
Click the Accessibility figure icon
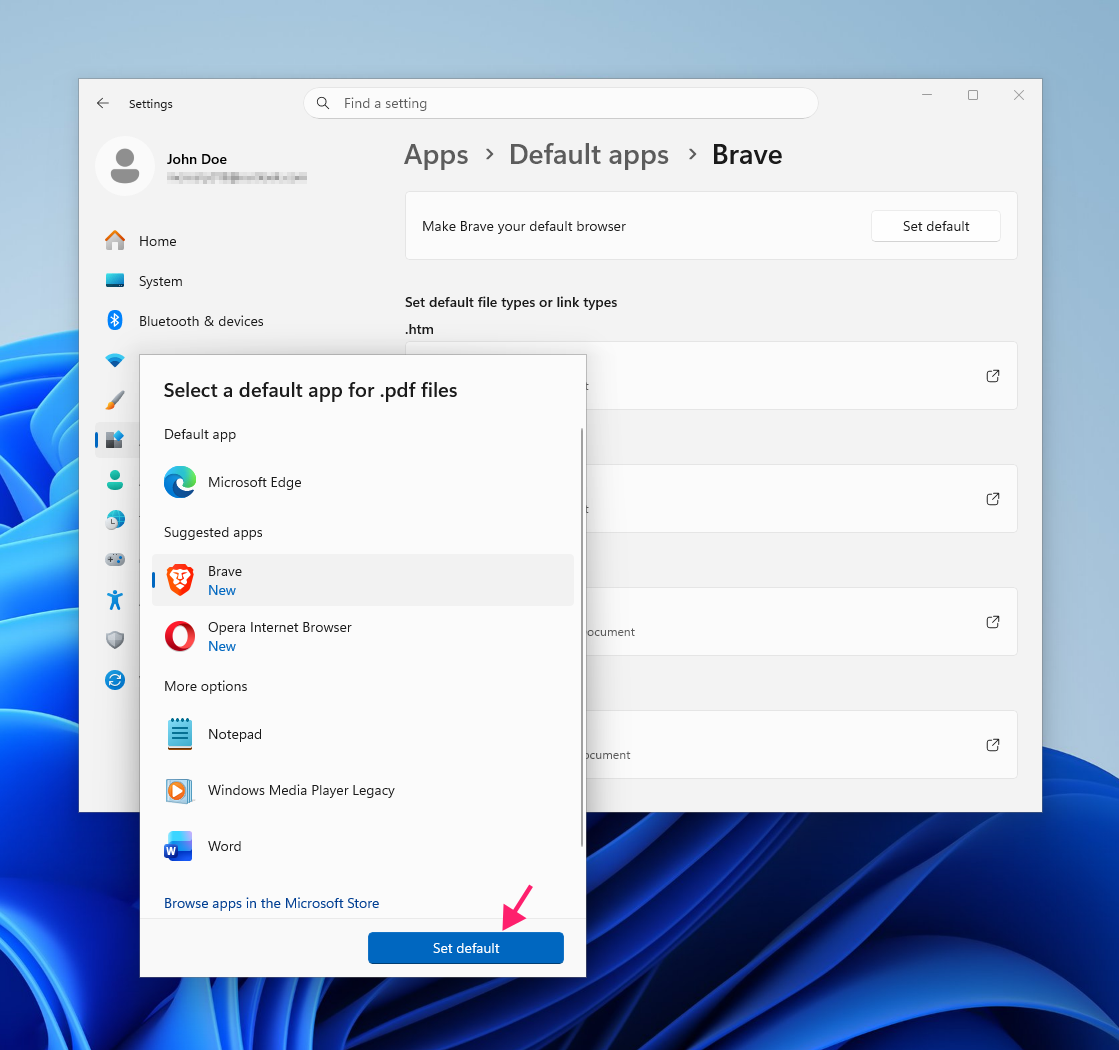pos(115,600)
